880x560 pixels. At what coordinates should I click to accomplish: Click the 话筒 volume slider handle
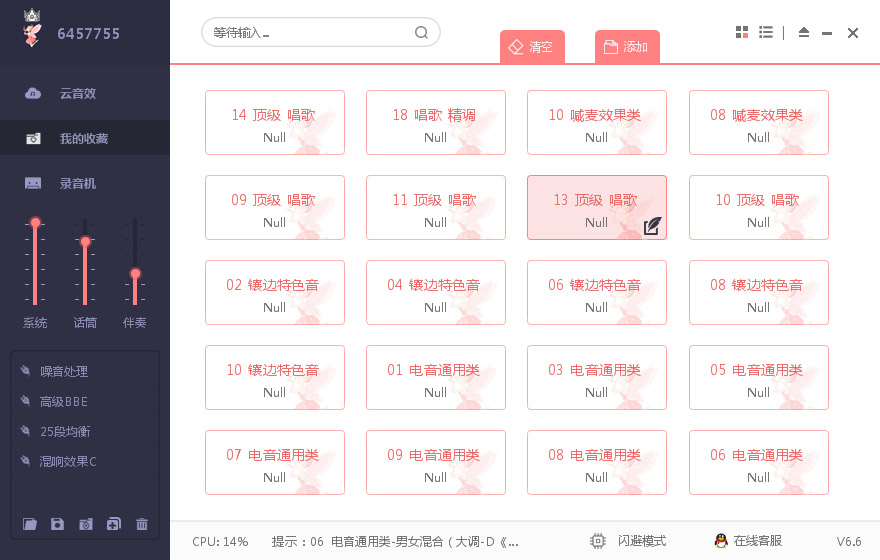pyautogui.click(x=85, y=241)
